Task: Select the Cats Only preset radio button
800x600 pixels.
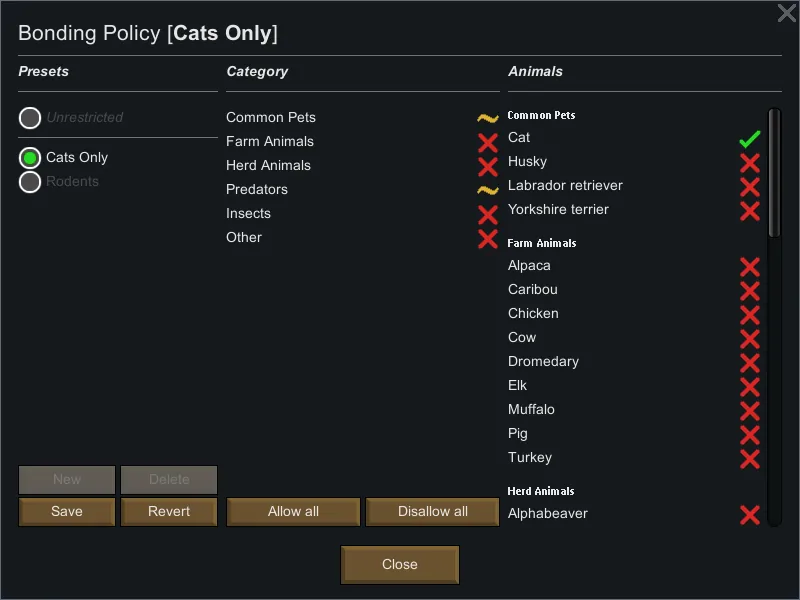Action: (x=30, y=158)
